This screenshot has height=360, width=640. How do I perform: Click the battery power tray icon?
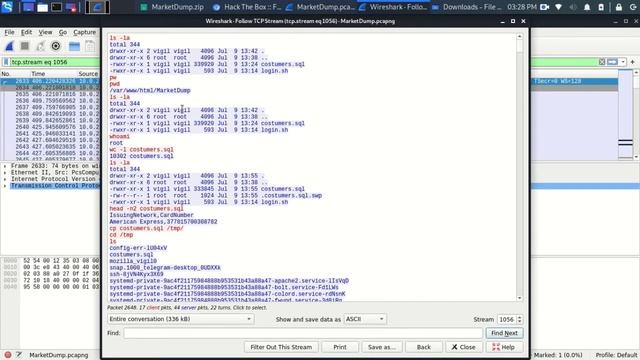[601, 7]
